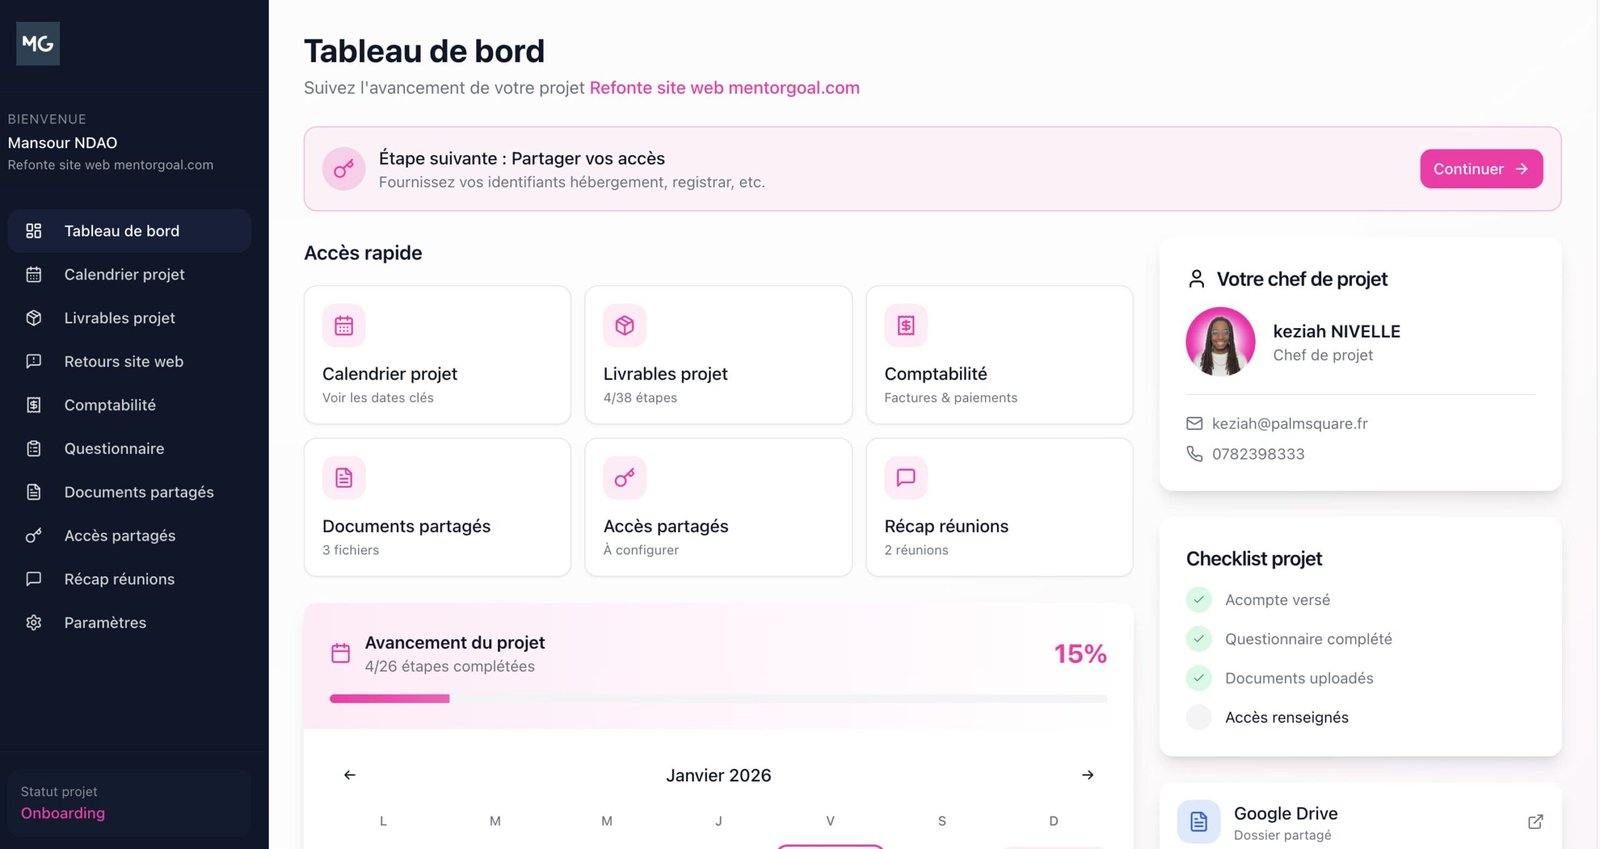Open Google Drive external link icon
The image size is (1600, 849).
pyautogui.click(x=1536, y=822)
